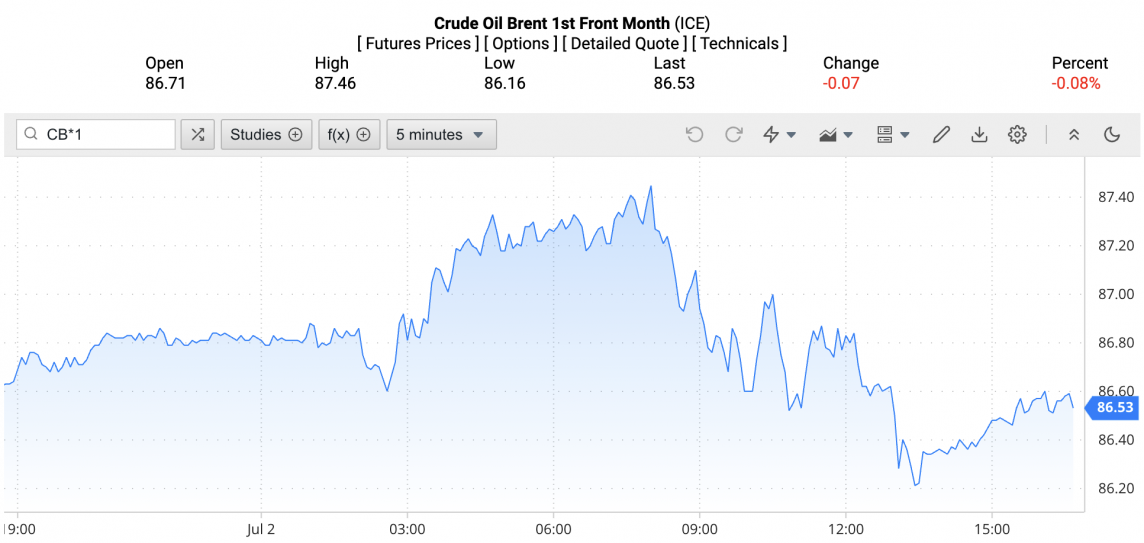Redo the chart change
The width and height of the screenshot is (1144, 543).
click(733, 135)
